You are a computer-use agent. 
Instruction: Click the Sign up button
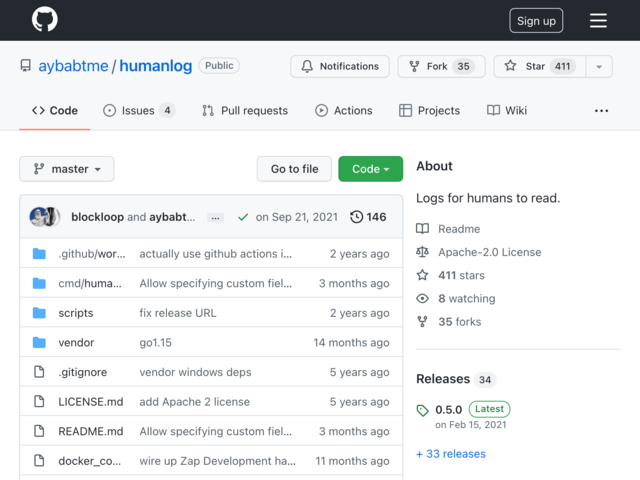pos(536,20)
